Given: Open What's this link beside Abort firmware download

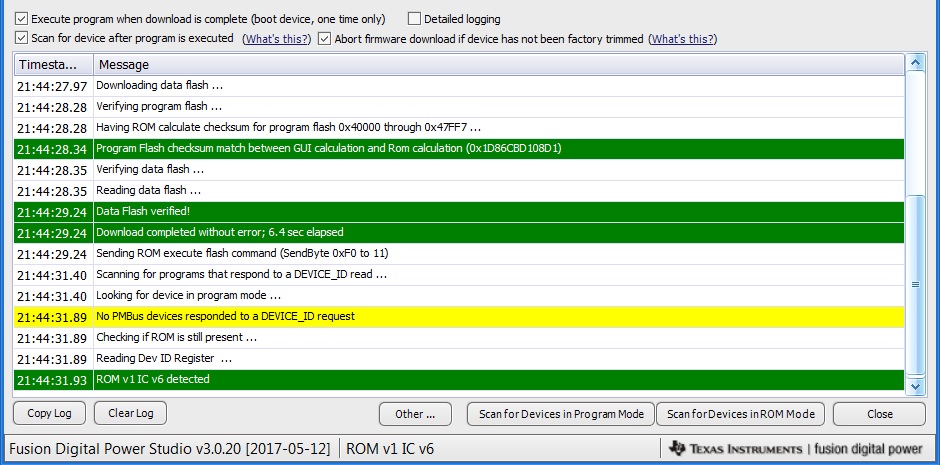Looking at the screenshot, I should [x=682, y=39].
